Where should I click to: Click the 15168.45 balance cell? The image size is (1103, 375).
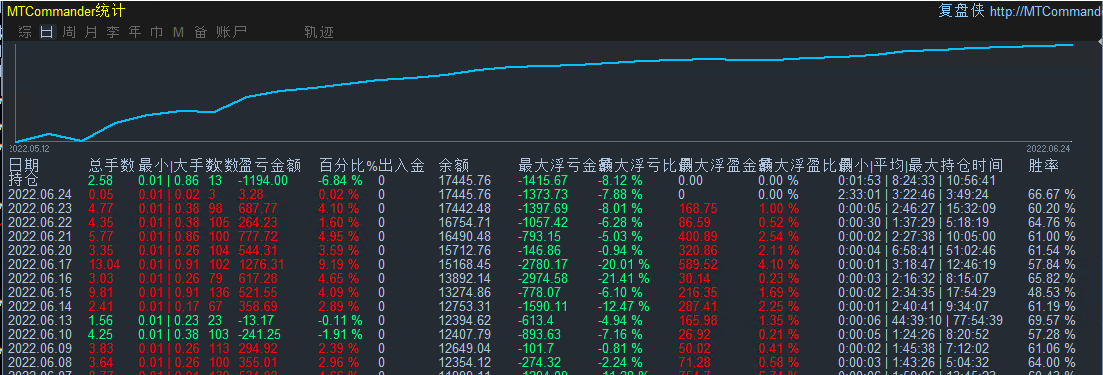[464, 265]
